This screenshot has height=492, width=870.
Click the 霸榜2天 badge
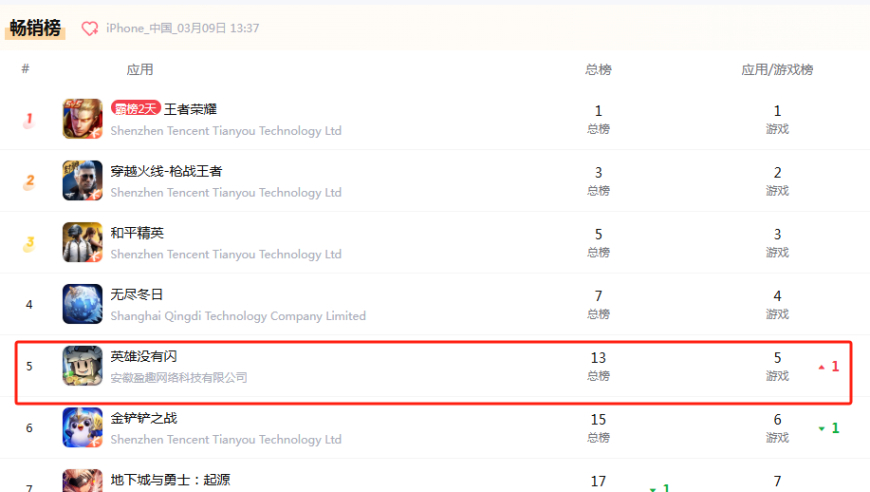click(x=135, y=108)
